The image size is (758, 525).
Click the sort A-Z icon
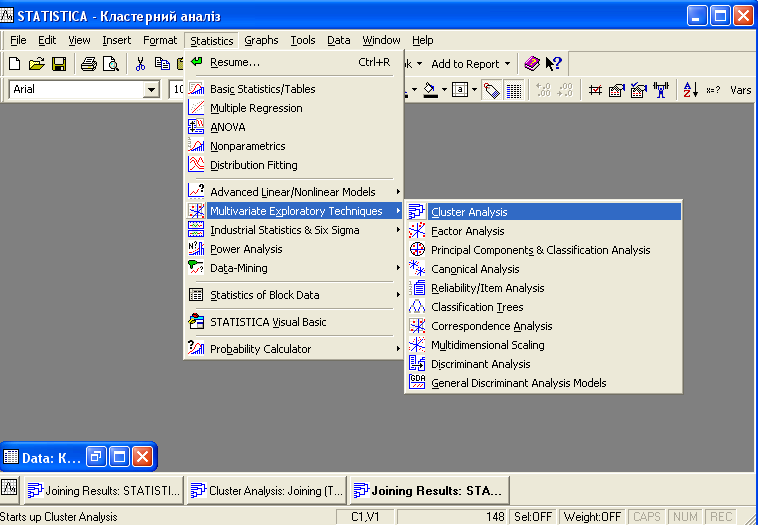(x=690, y=90)
